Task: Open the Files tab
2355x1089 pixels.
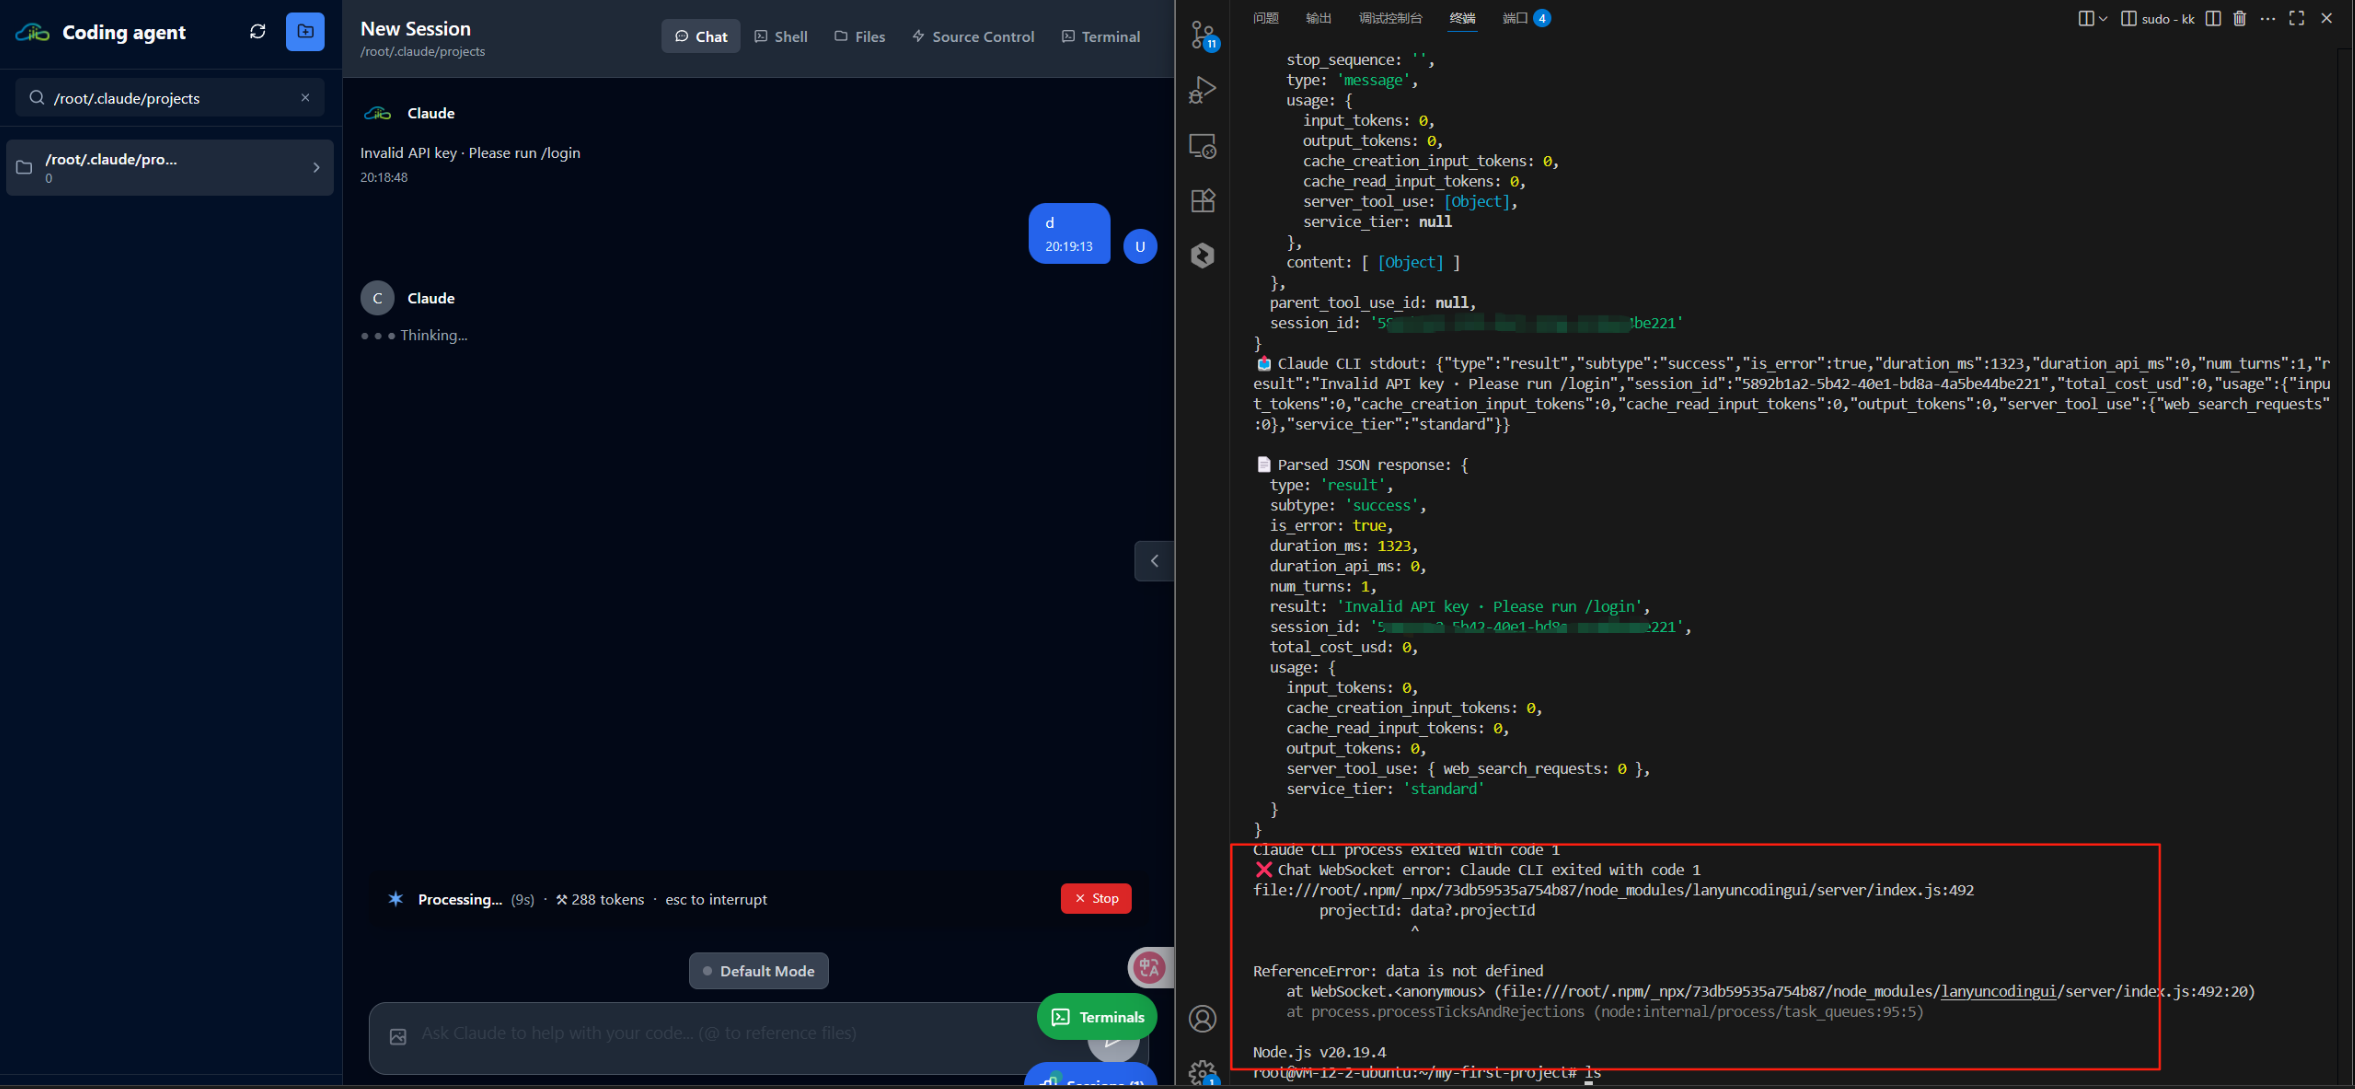Action: (860, 36)
